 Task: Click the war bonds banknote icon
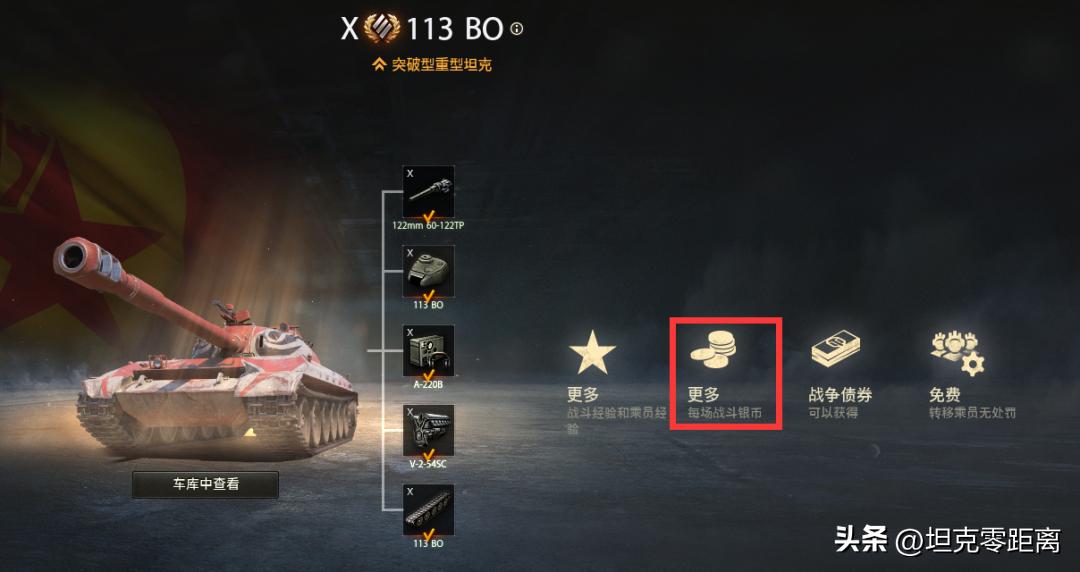click(x=835, y=349)
